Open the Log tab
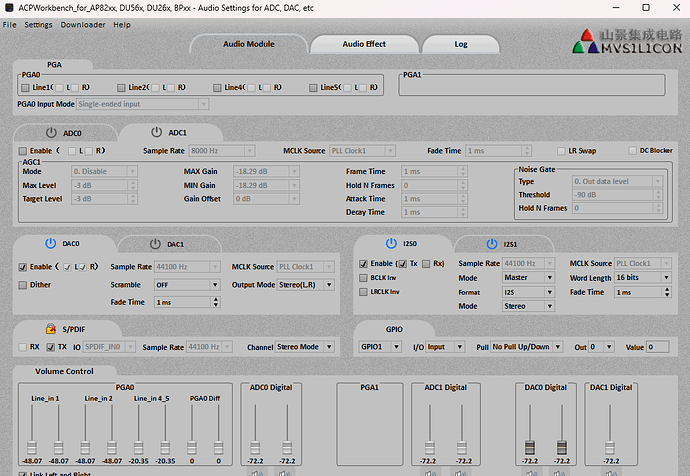The width and height of the screenshot is (690, 476). coord(460,44)
